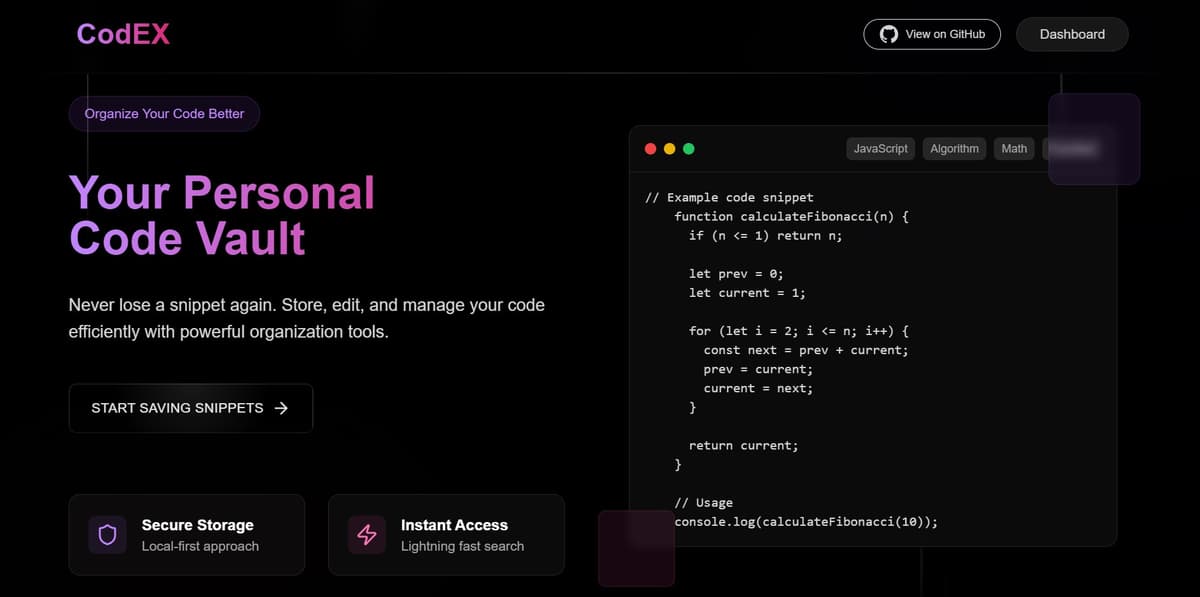Screen dimensions: 1200x597
Task: Click the Lightning fast search text
Action: pos(462,546)
